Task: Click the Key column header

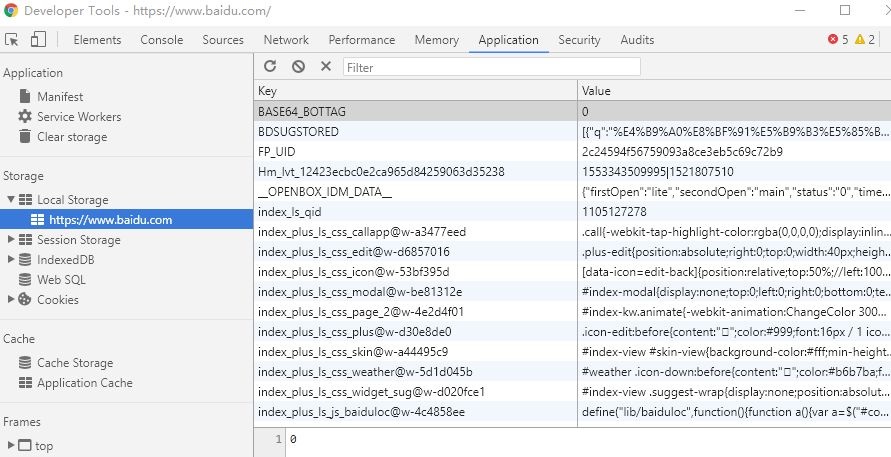Action: pos(415,91)
